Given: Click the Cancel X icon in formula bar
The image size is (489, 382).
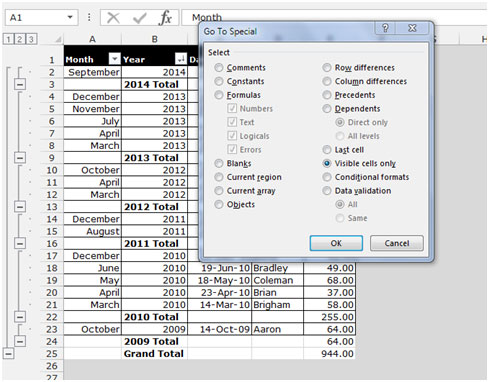Looking at the screenshot, I should tap(113, 18).
